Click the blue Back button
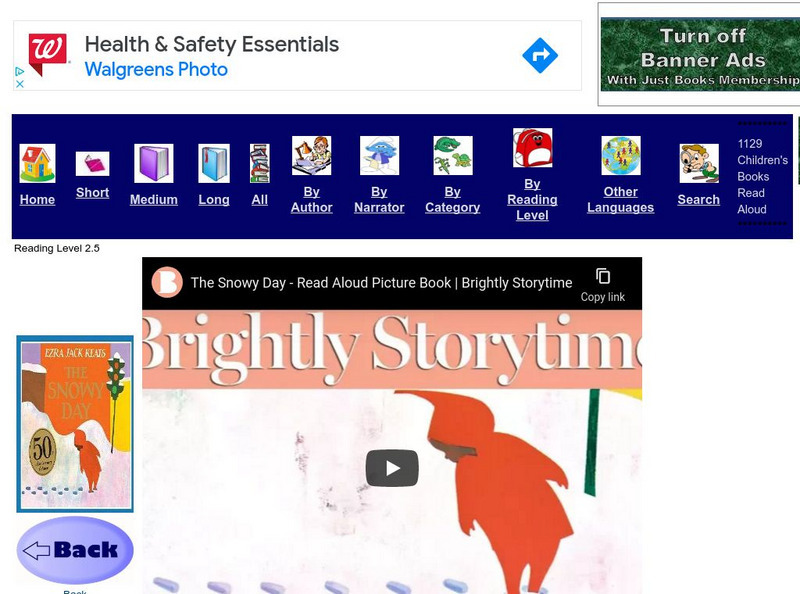Viewport: 800px width, 594px height. [75, 550]
